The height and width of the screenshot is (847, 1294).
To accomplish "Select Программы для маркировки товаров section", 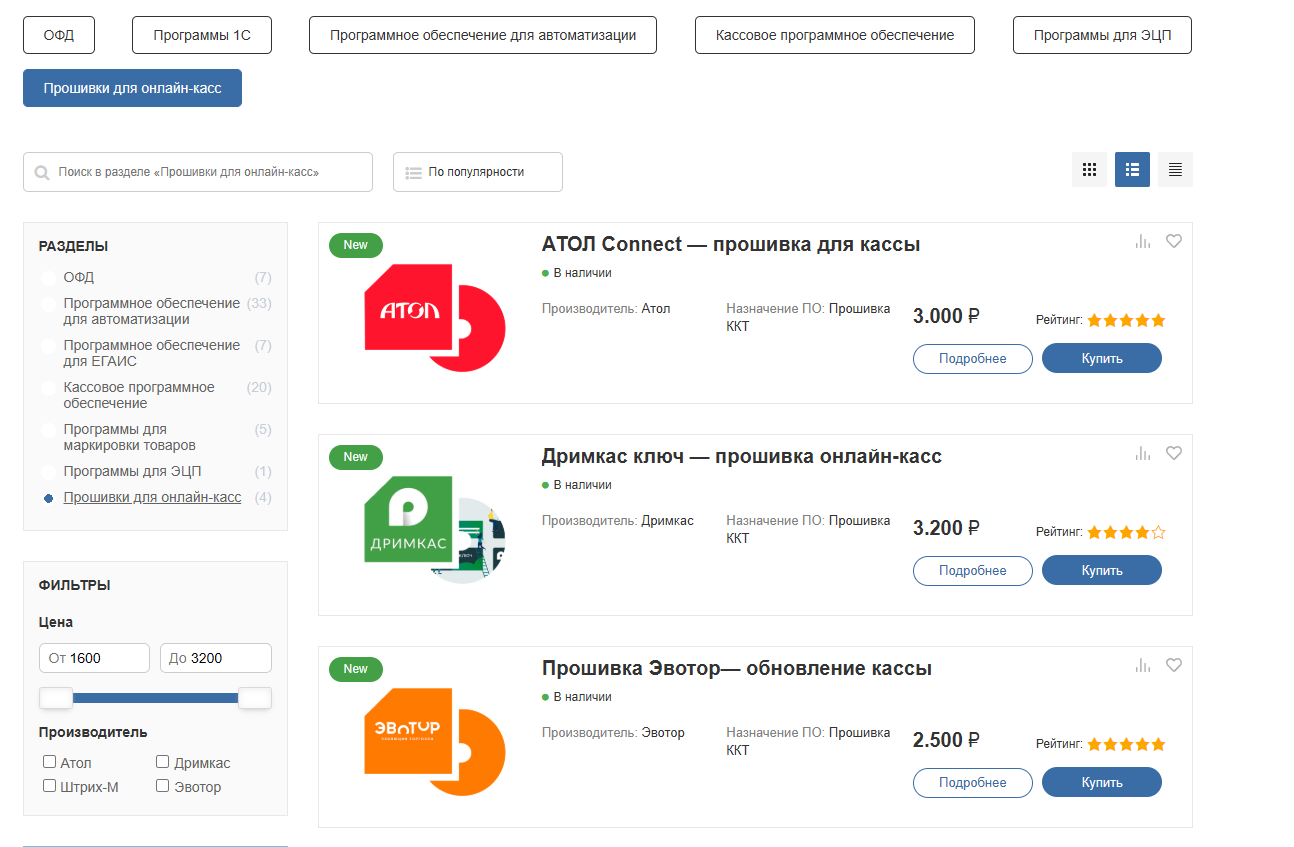I will pyautogui.click(x=129, y=437).
